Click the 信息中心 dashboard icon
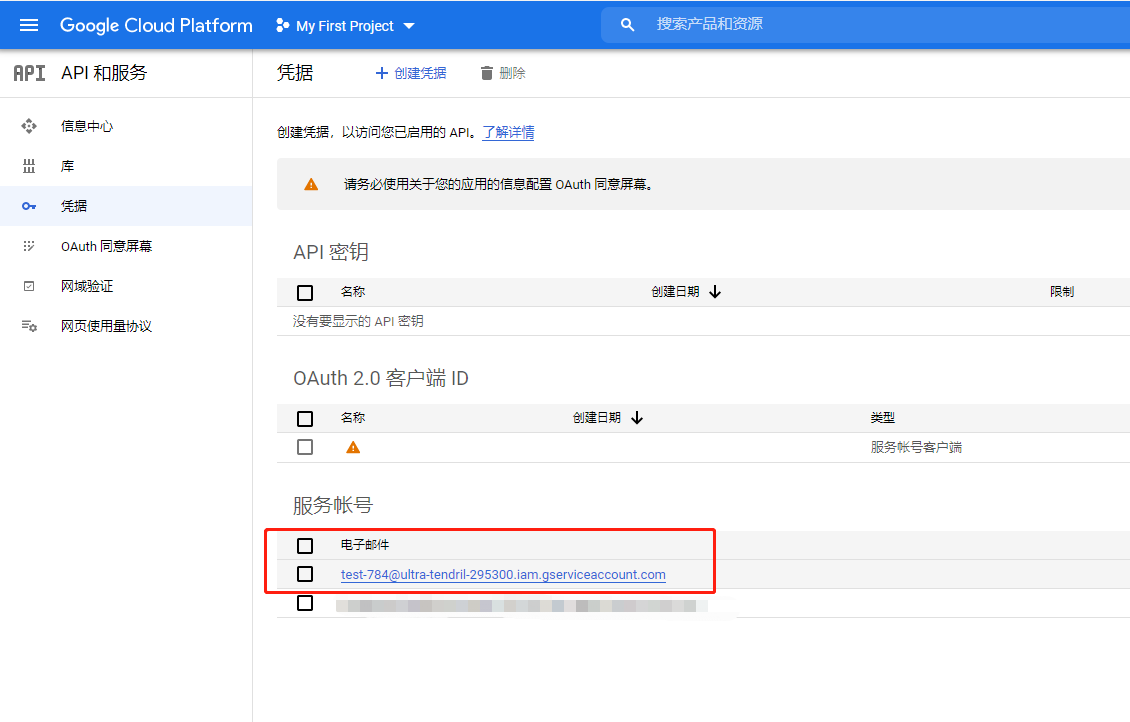This screenshot has width=1130, height=722. (x=29, y=126)
